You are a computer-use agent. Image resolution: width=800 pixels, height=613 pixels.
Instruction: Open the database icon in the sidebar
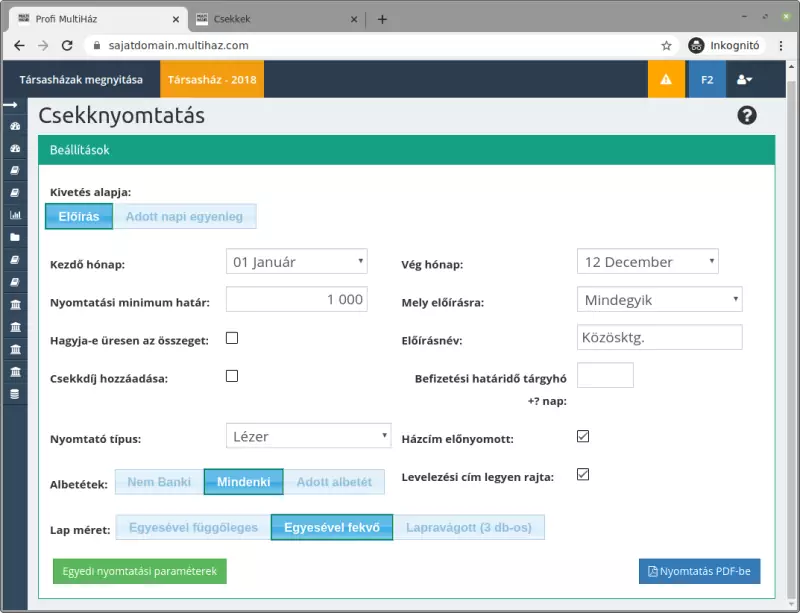click(x=14, y=394)
